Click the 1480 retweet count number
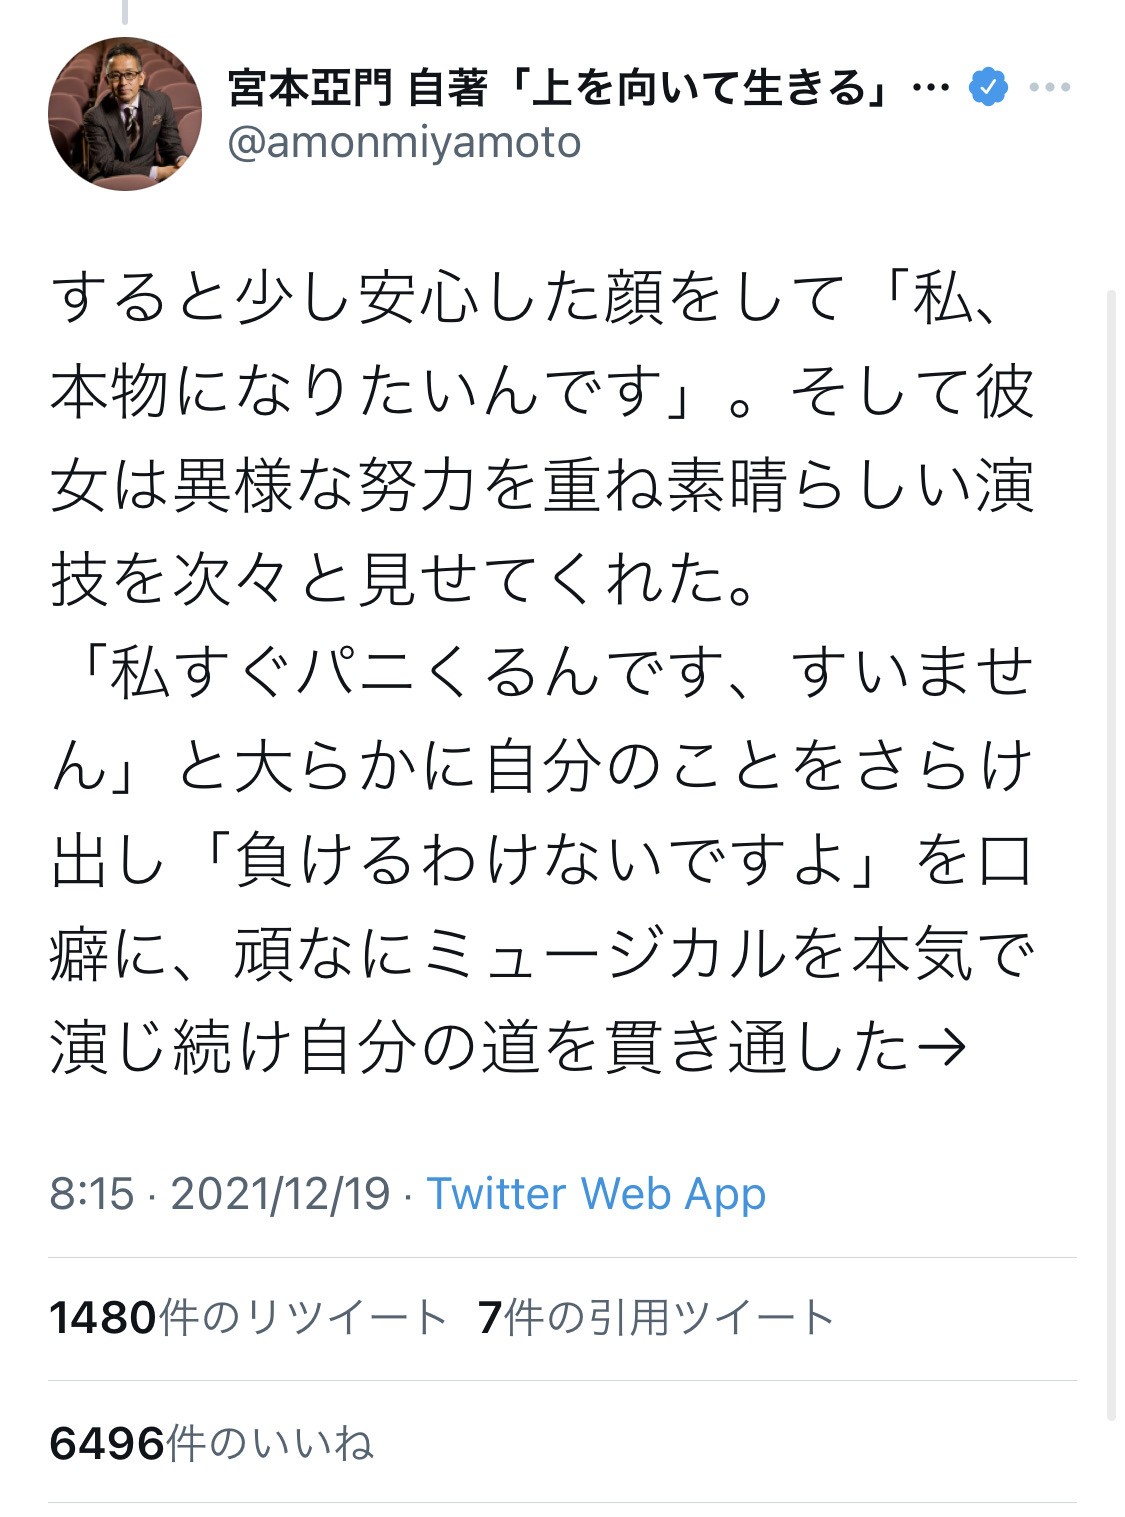Viewport: 1125px width, 1517px height. 103,1318
